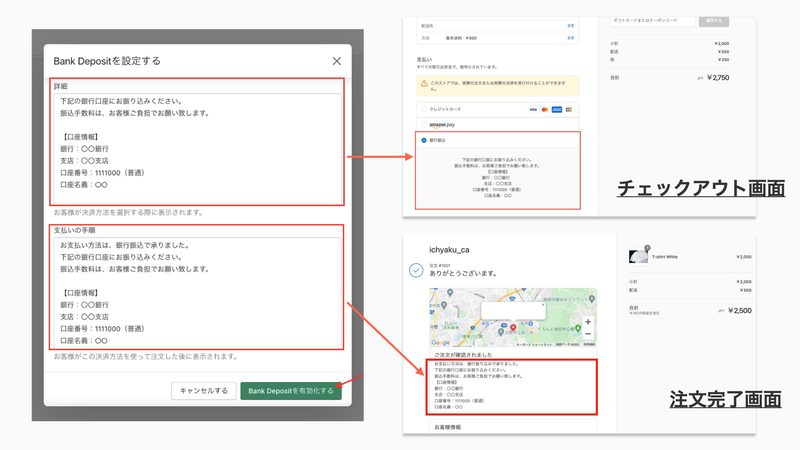Click the Visa card icon

[533, 109]
